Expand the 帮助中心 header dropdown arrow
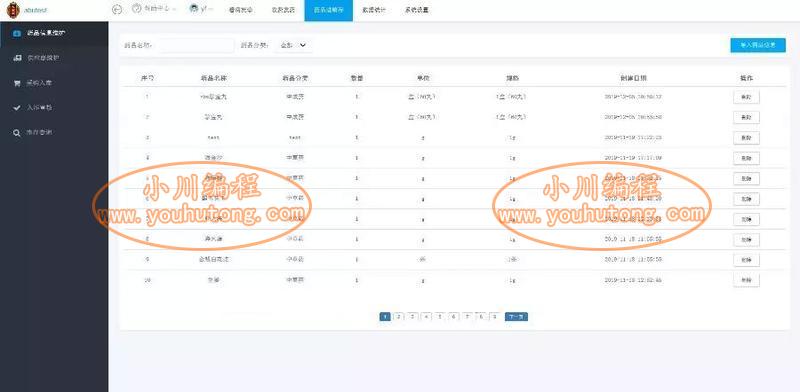 (174, 9)
